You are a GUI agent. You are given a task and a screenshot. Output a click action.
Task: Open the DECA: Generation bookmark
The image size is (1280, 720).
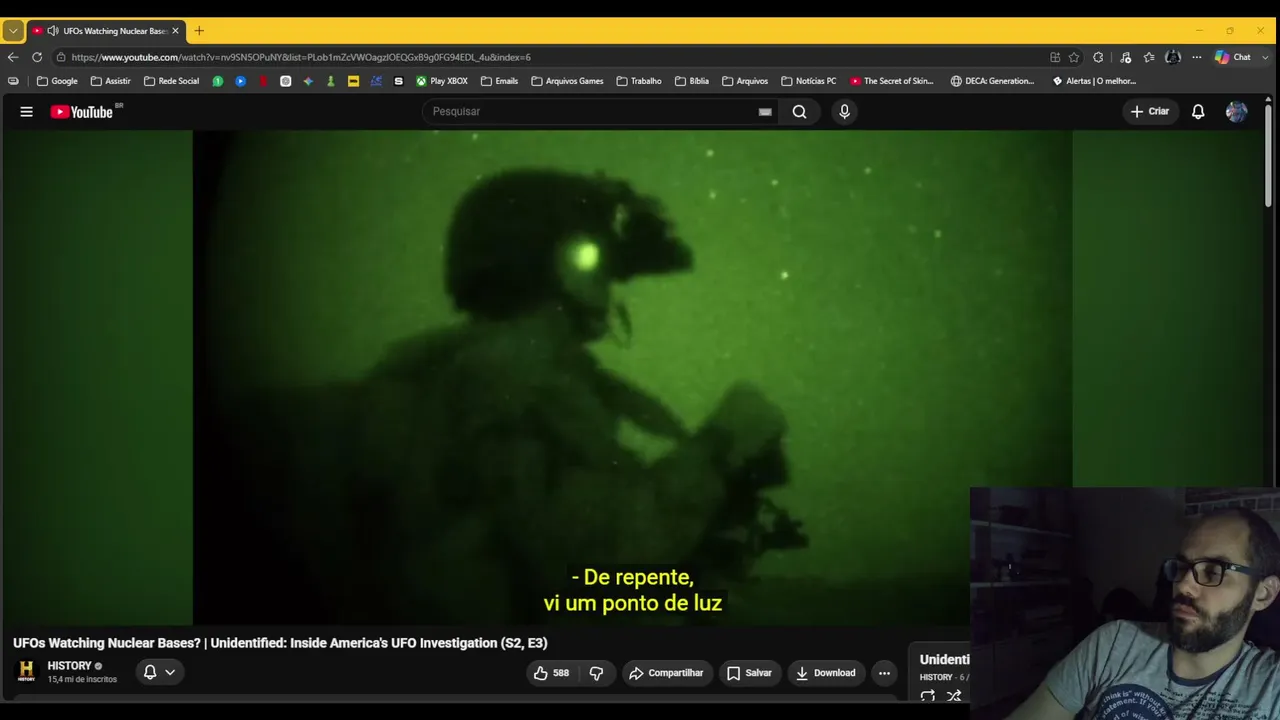[x=992, y=81]
